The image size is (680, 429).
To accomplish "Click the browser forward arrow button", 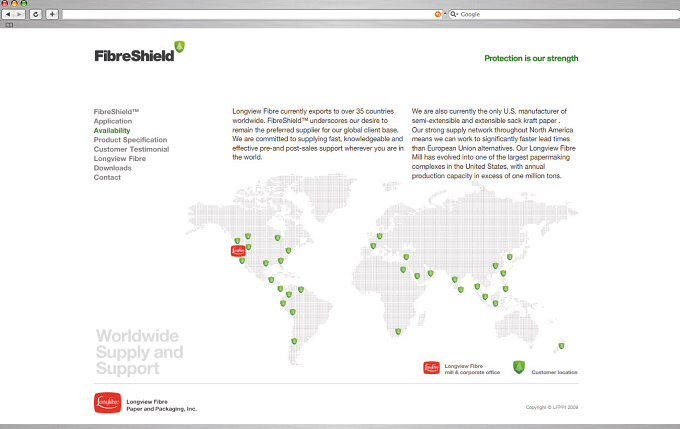I will coord(19,14).
